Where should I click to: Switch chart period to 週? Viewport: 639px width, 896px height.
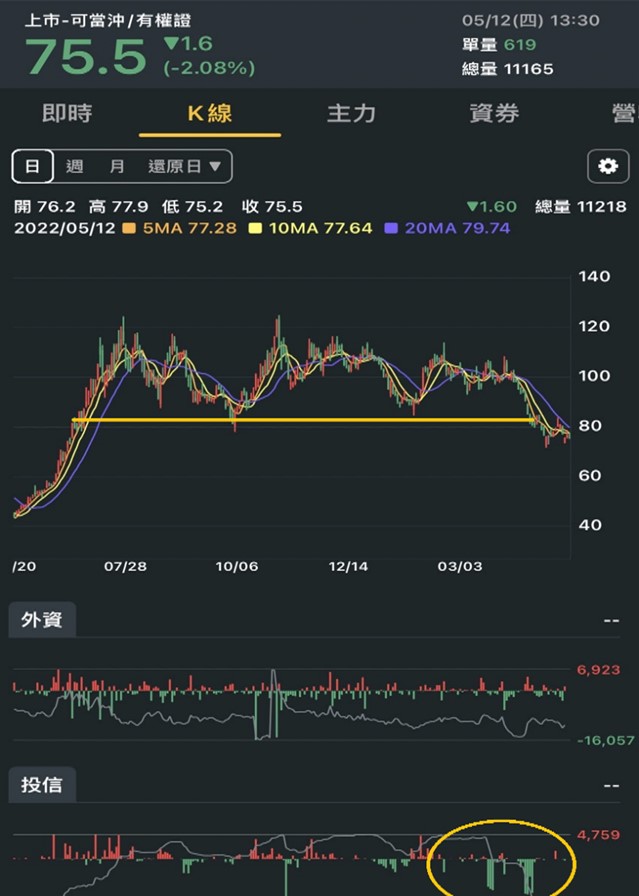(x=74, y=166)
